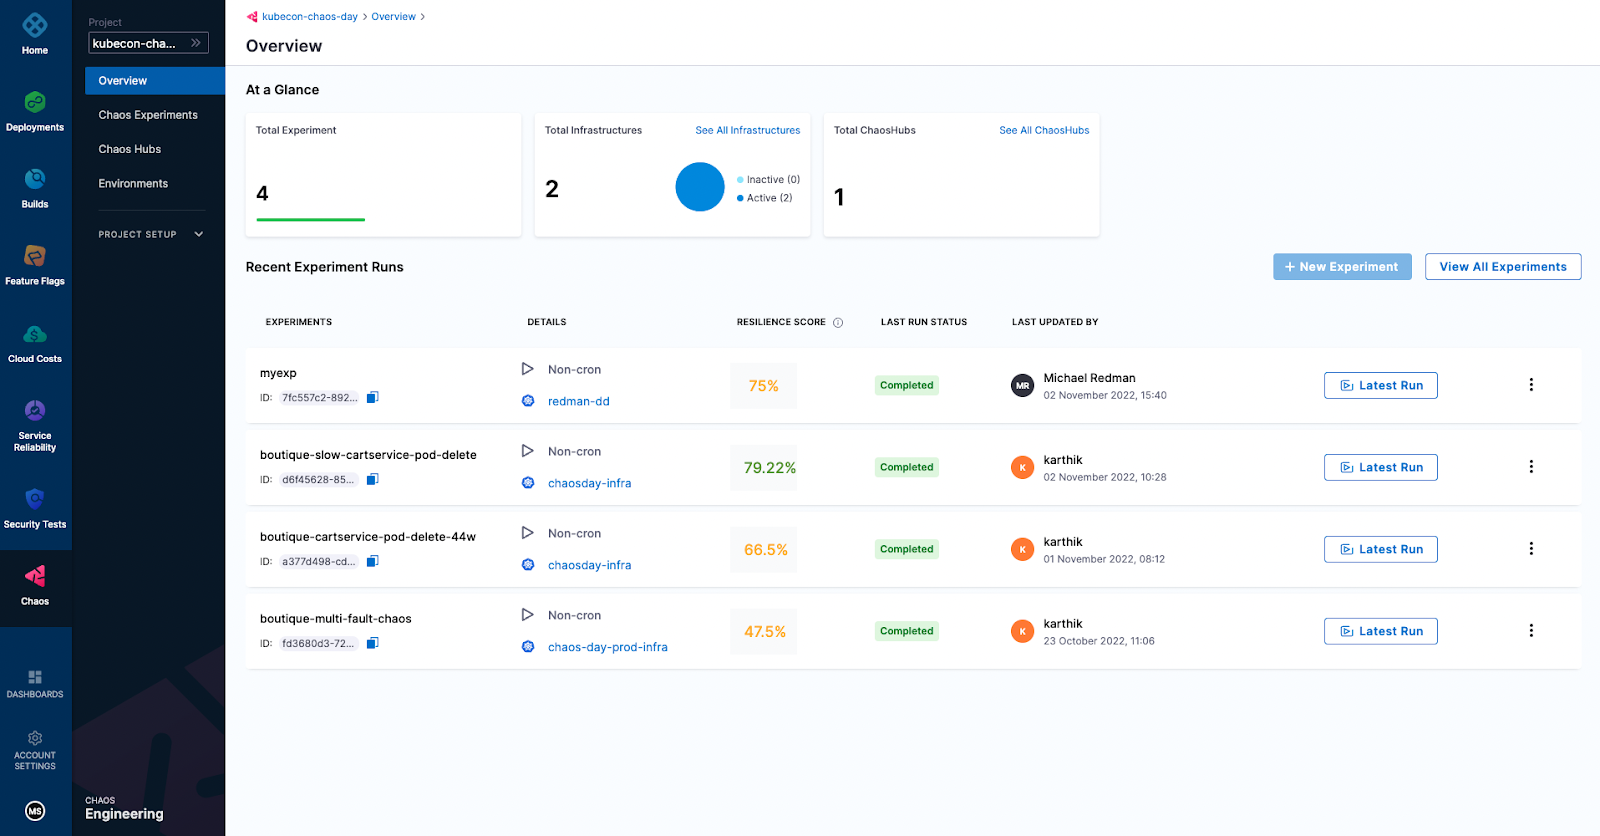This screenshot has height=836, width=1600.
Task: Open more options for boutique-multi-fault-chaos row
Action: (x=1531, y=631)
